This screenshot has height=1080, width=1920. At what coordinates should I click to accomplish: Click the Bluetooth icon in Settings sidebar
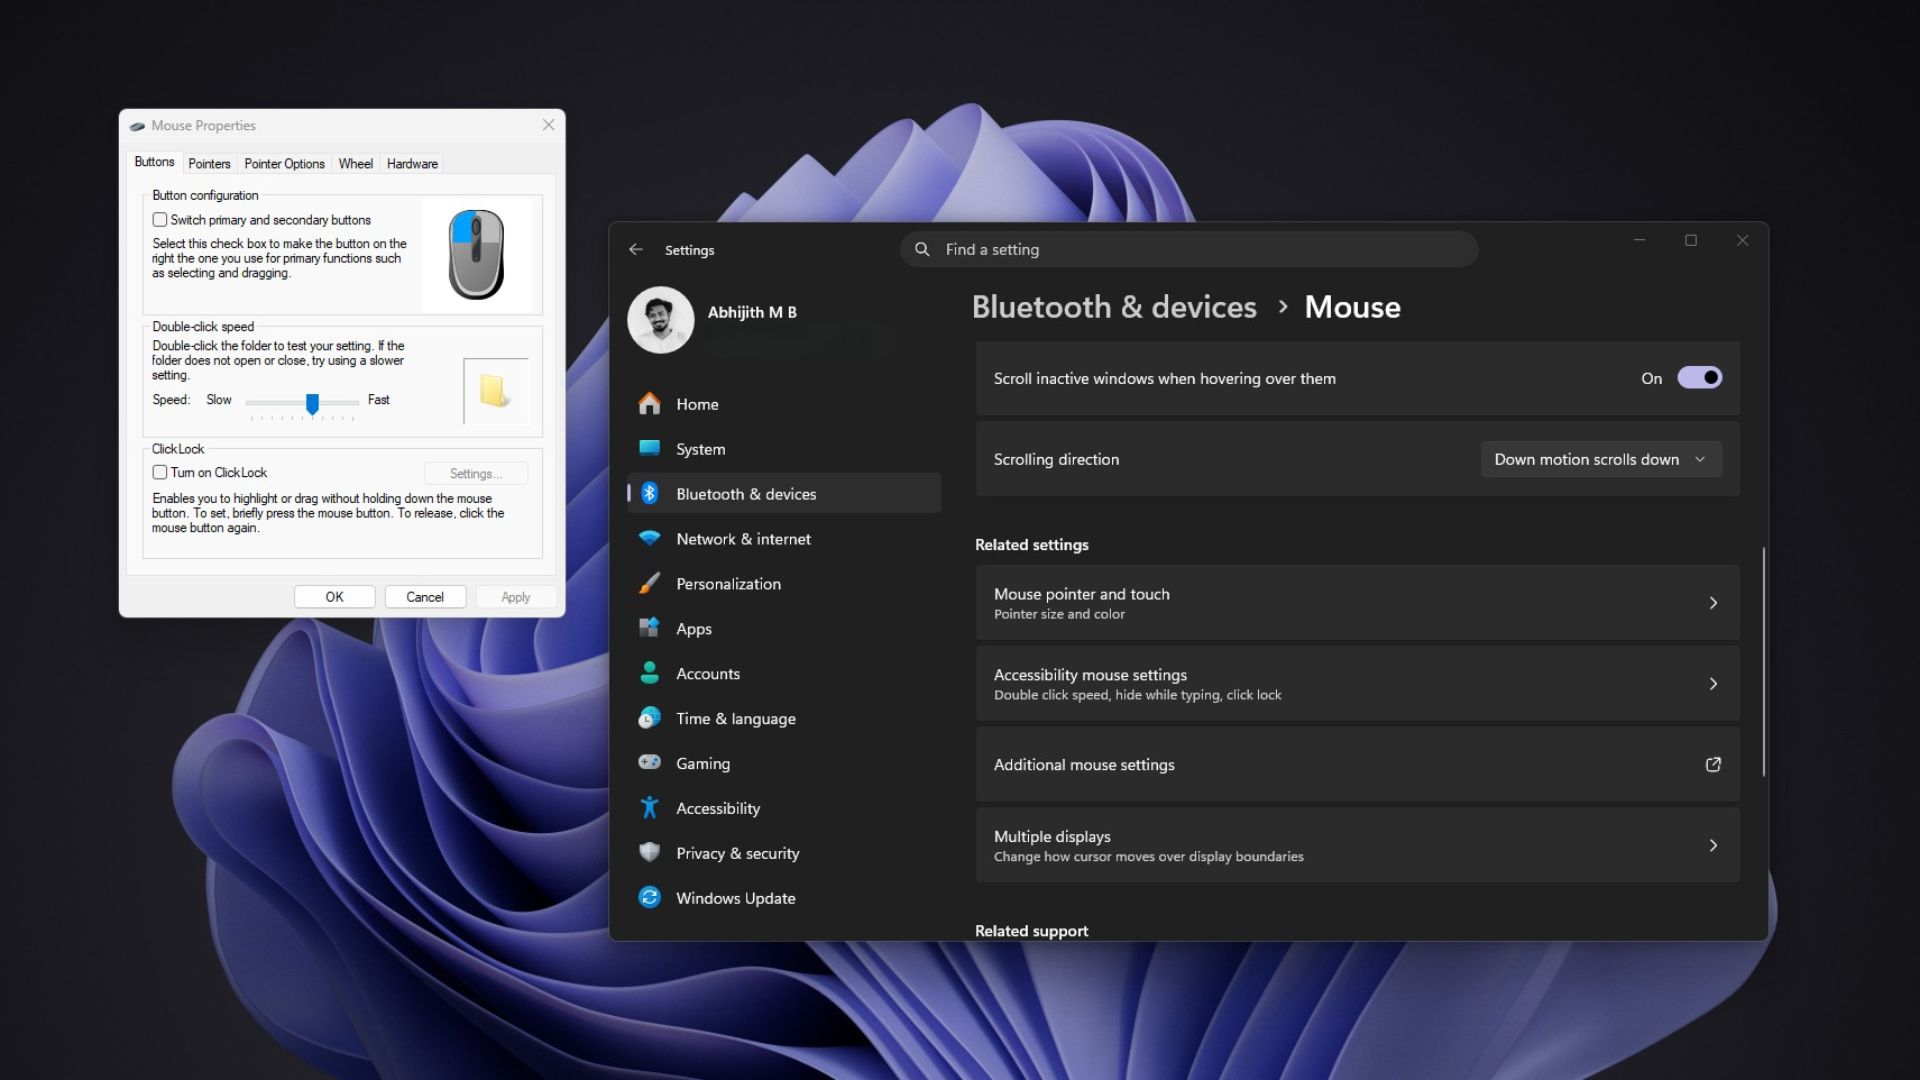649,493
